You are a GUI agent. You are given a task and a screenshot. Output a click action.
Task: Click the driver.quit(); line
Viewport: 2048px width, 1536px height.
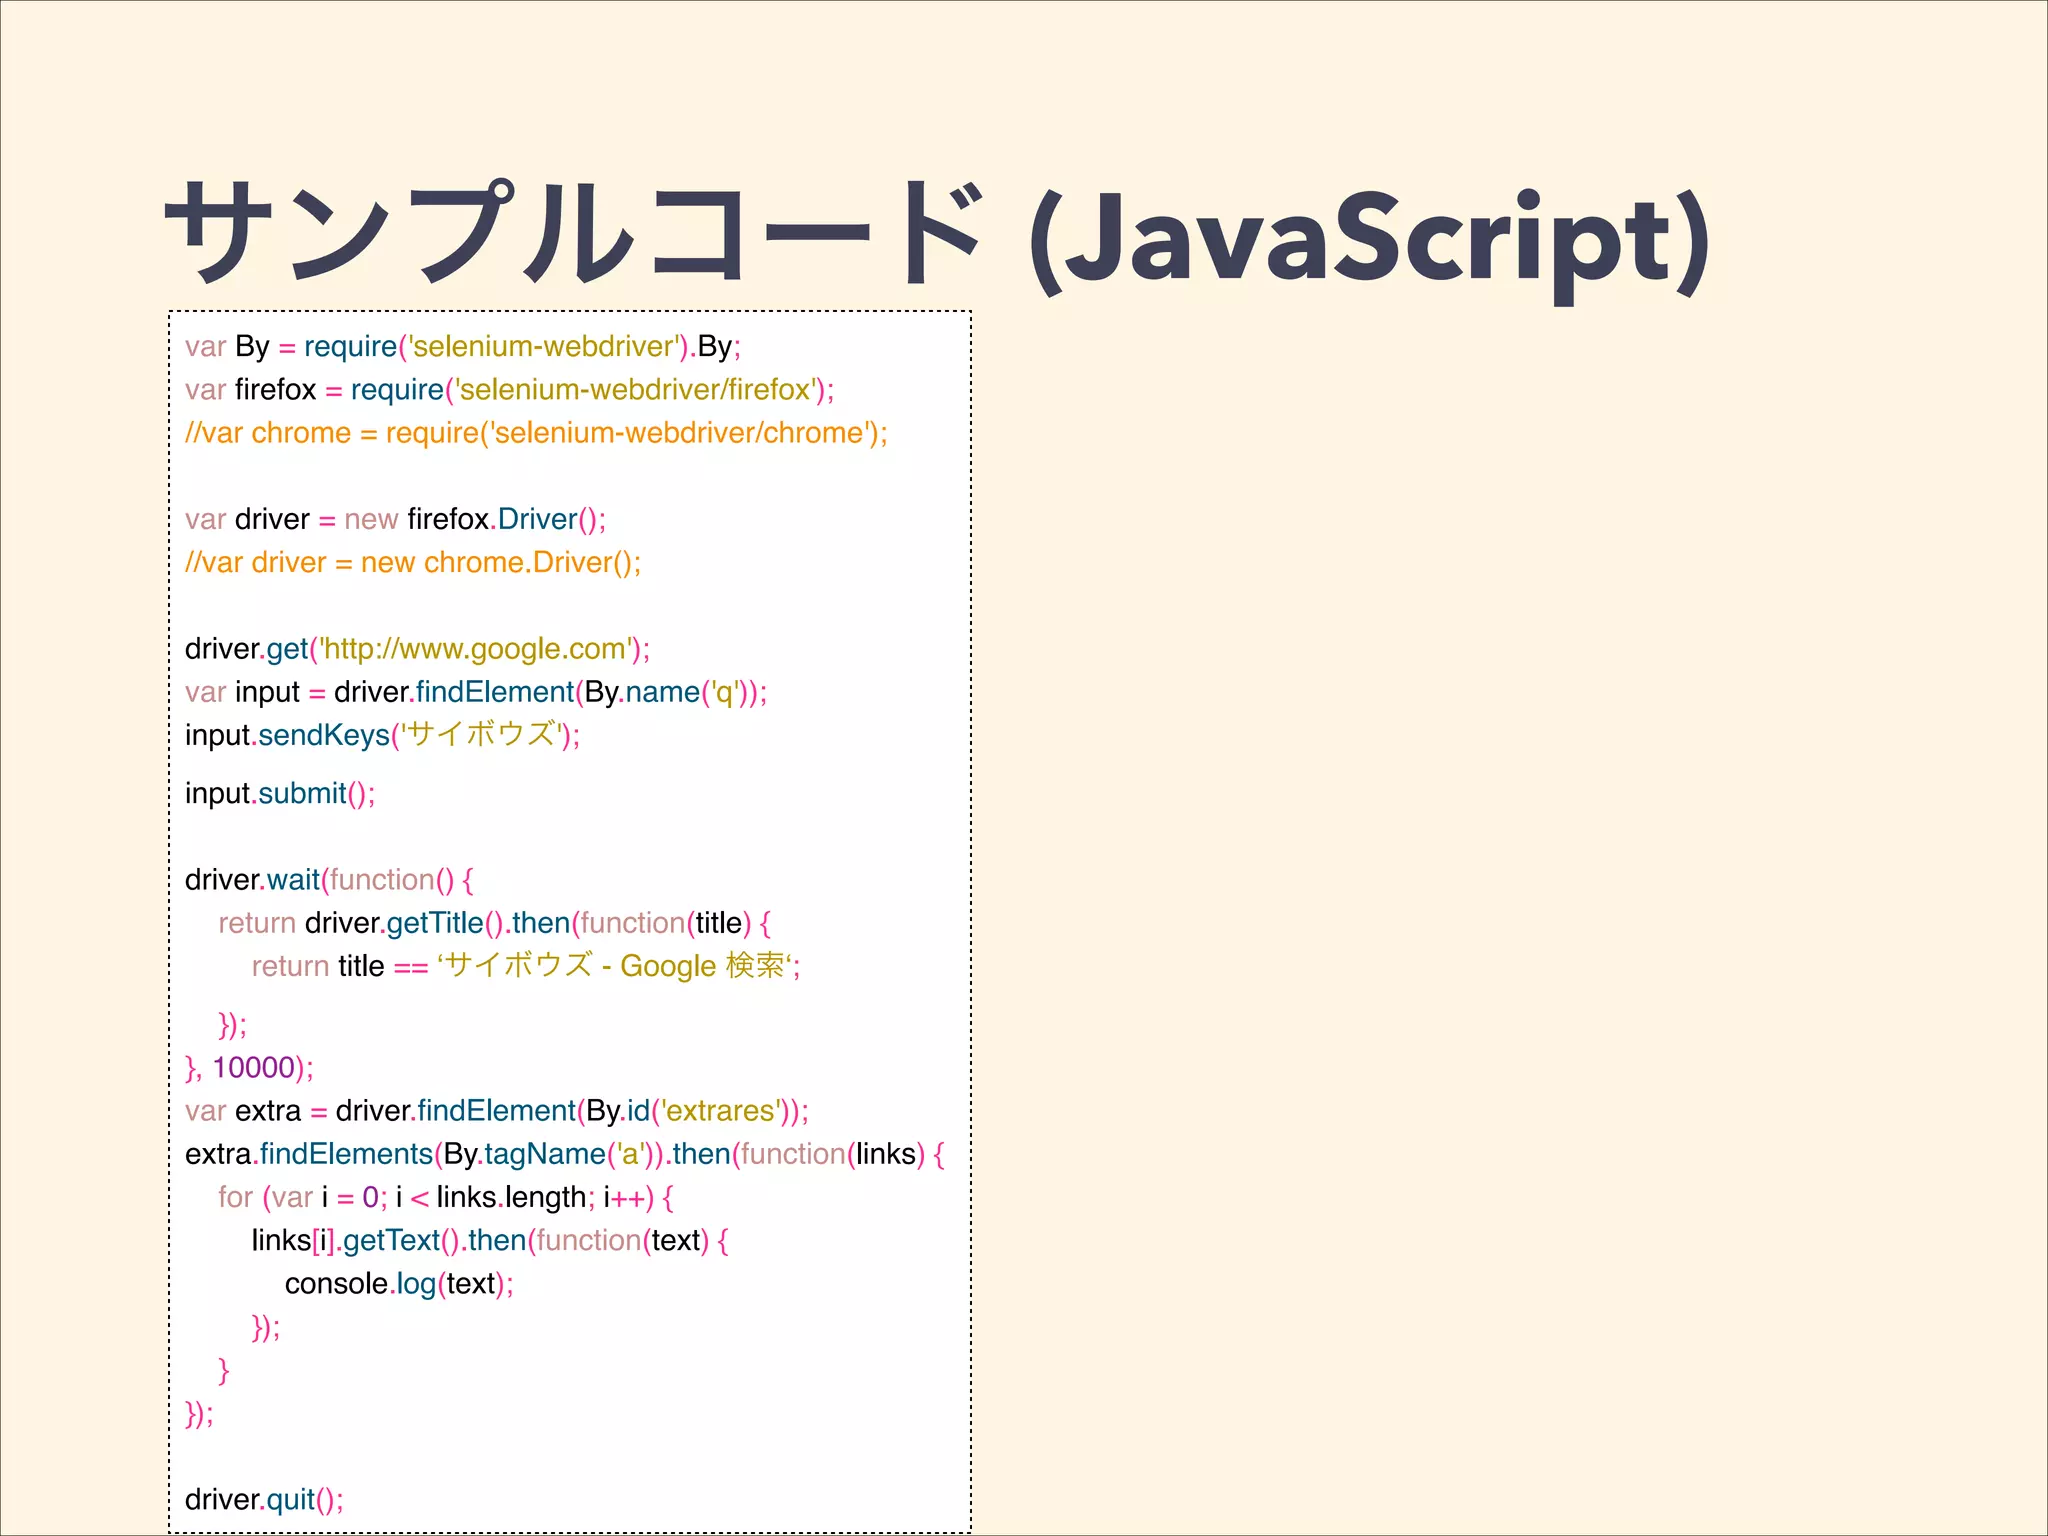click(x=264, y=1500)
